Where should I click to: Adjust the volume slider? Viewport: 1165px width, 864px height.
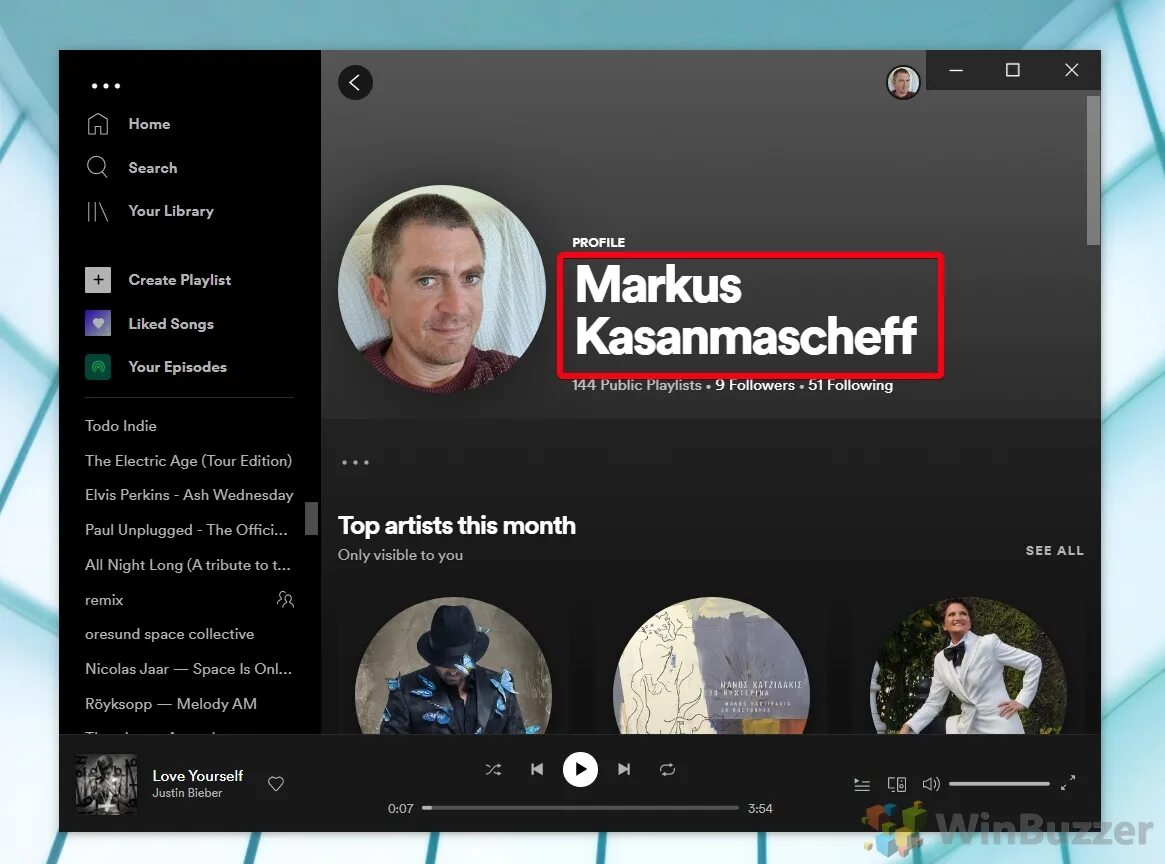pyautogui.click(x=999, y=784)
